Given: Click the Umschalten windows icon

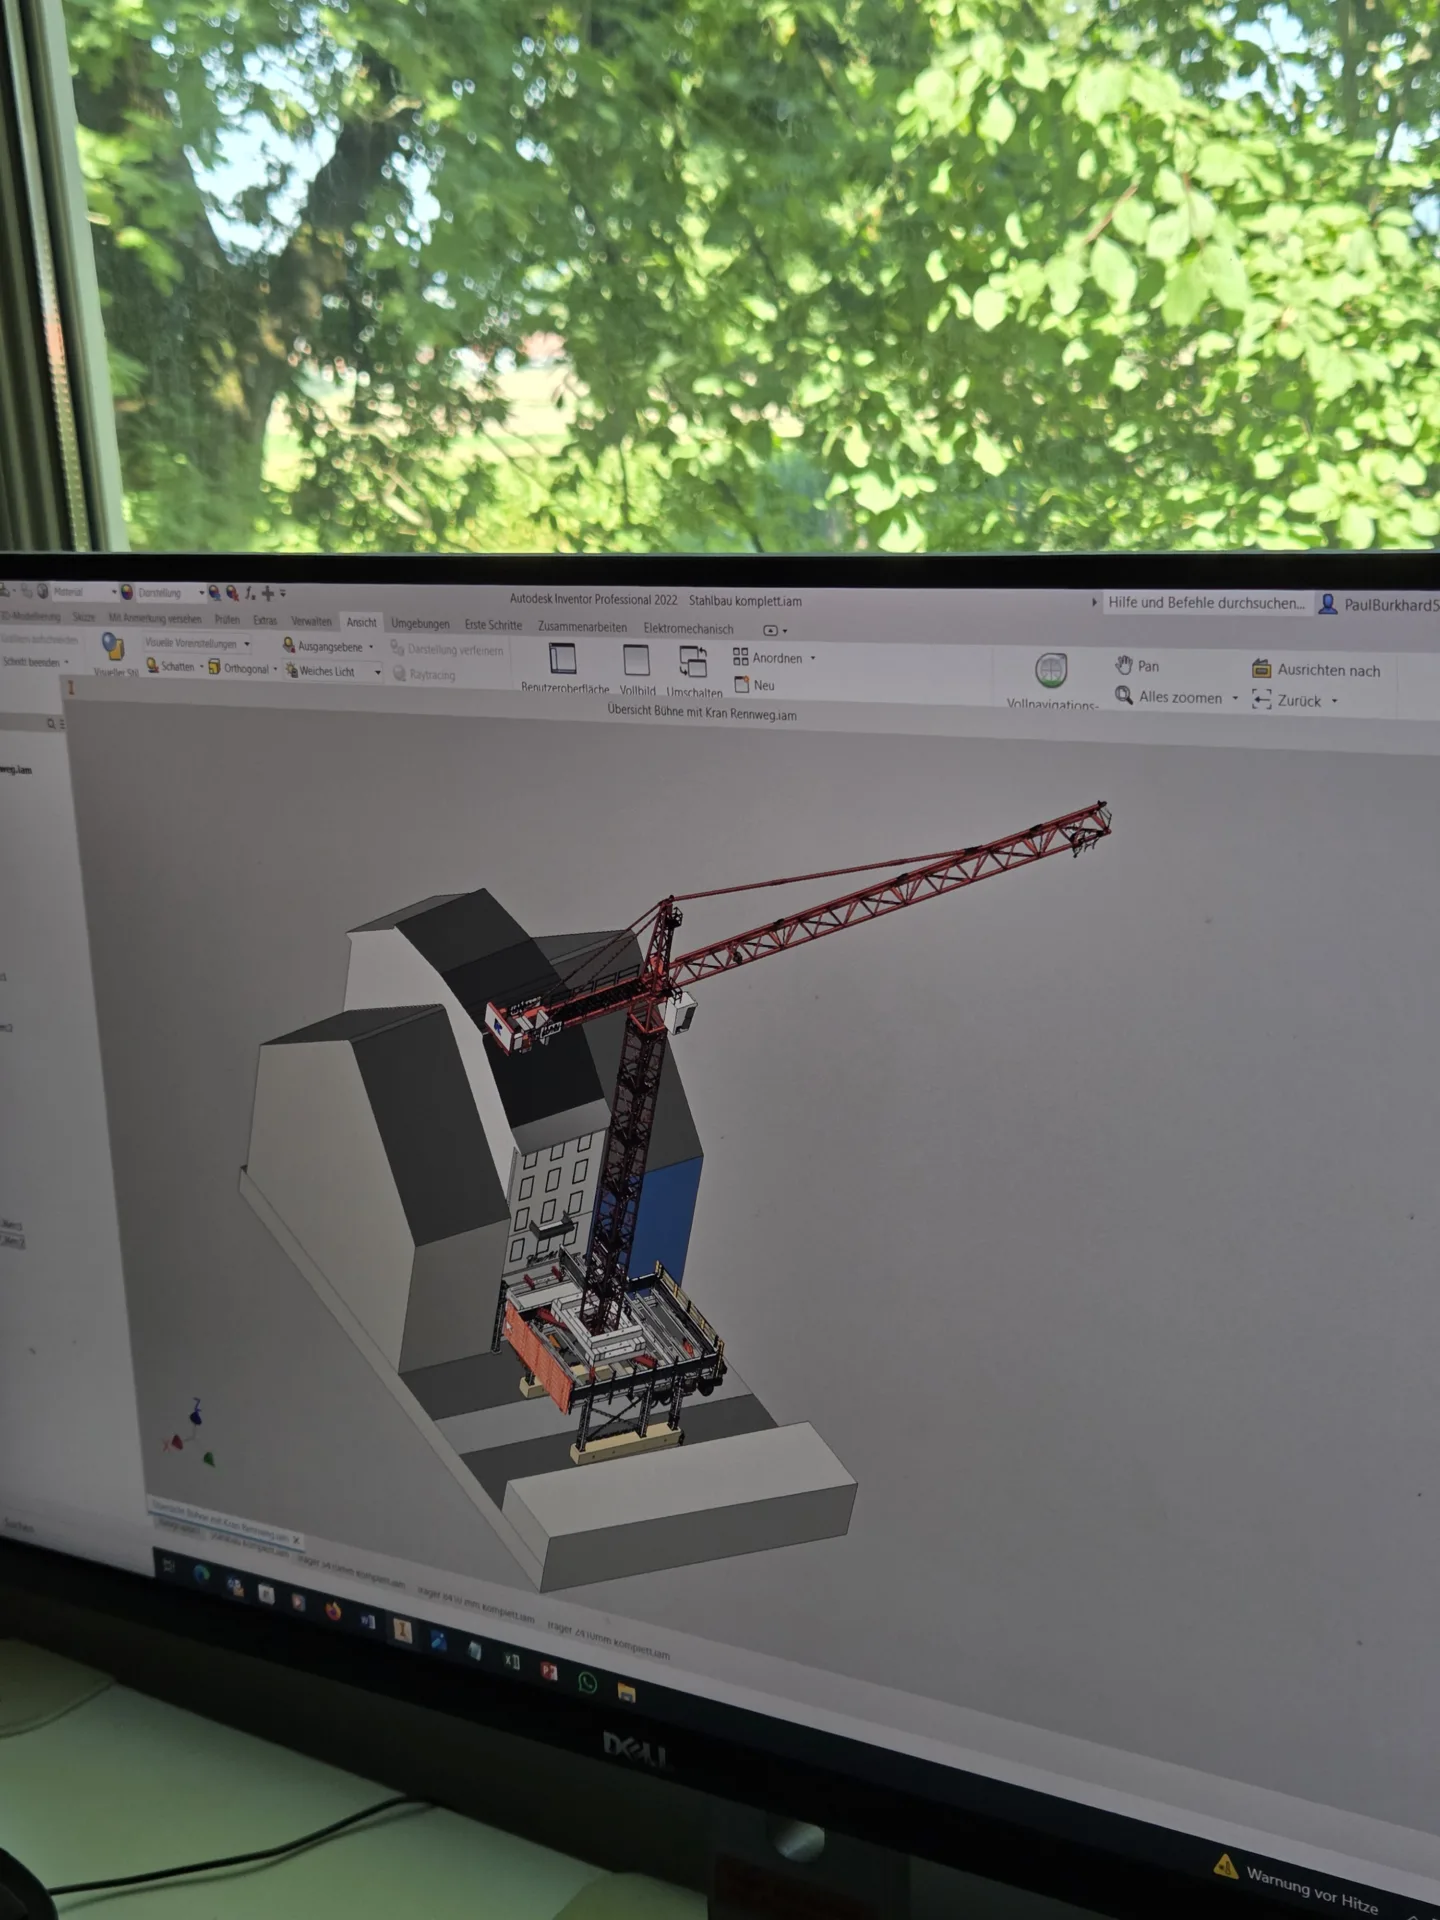Looking at the screenshot, I should tap(693, 662).
